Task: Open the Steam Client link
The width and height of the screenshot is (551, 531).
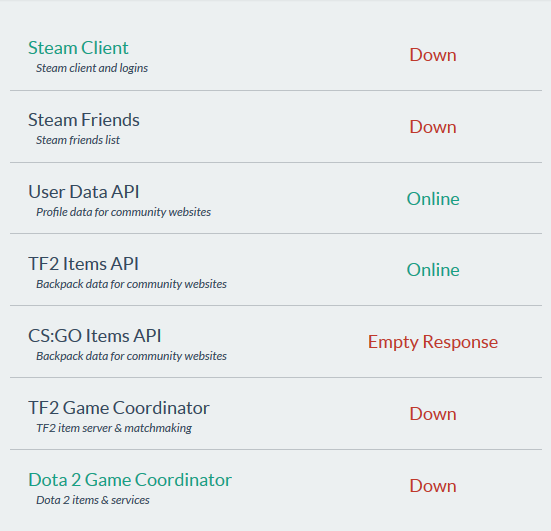Action: tap(78, 48)
